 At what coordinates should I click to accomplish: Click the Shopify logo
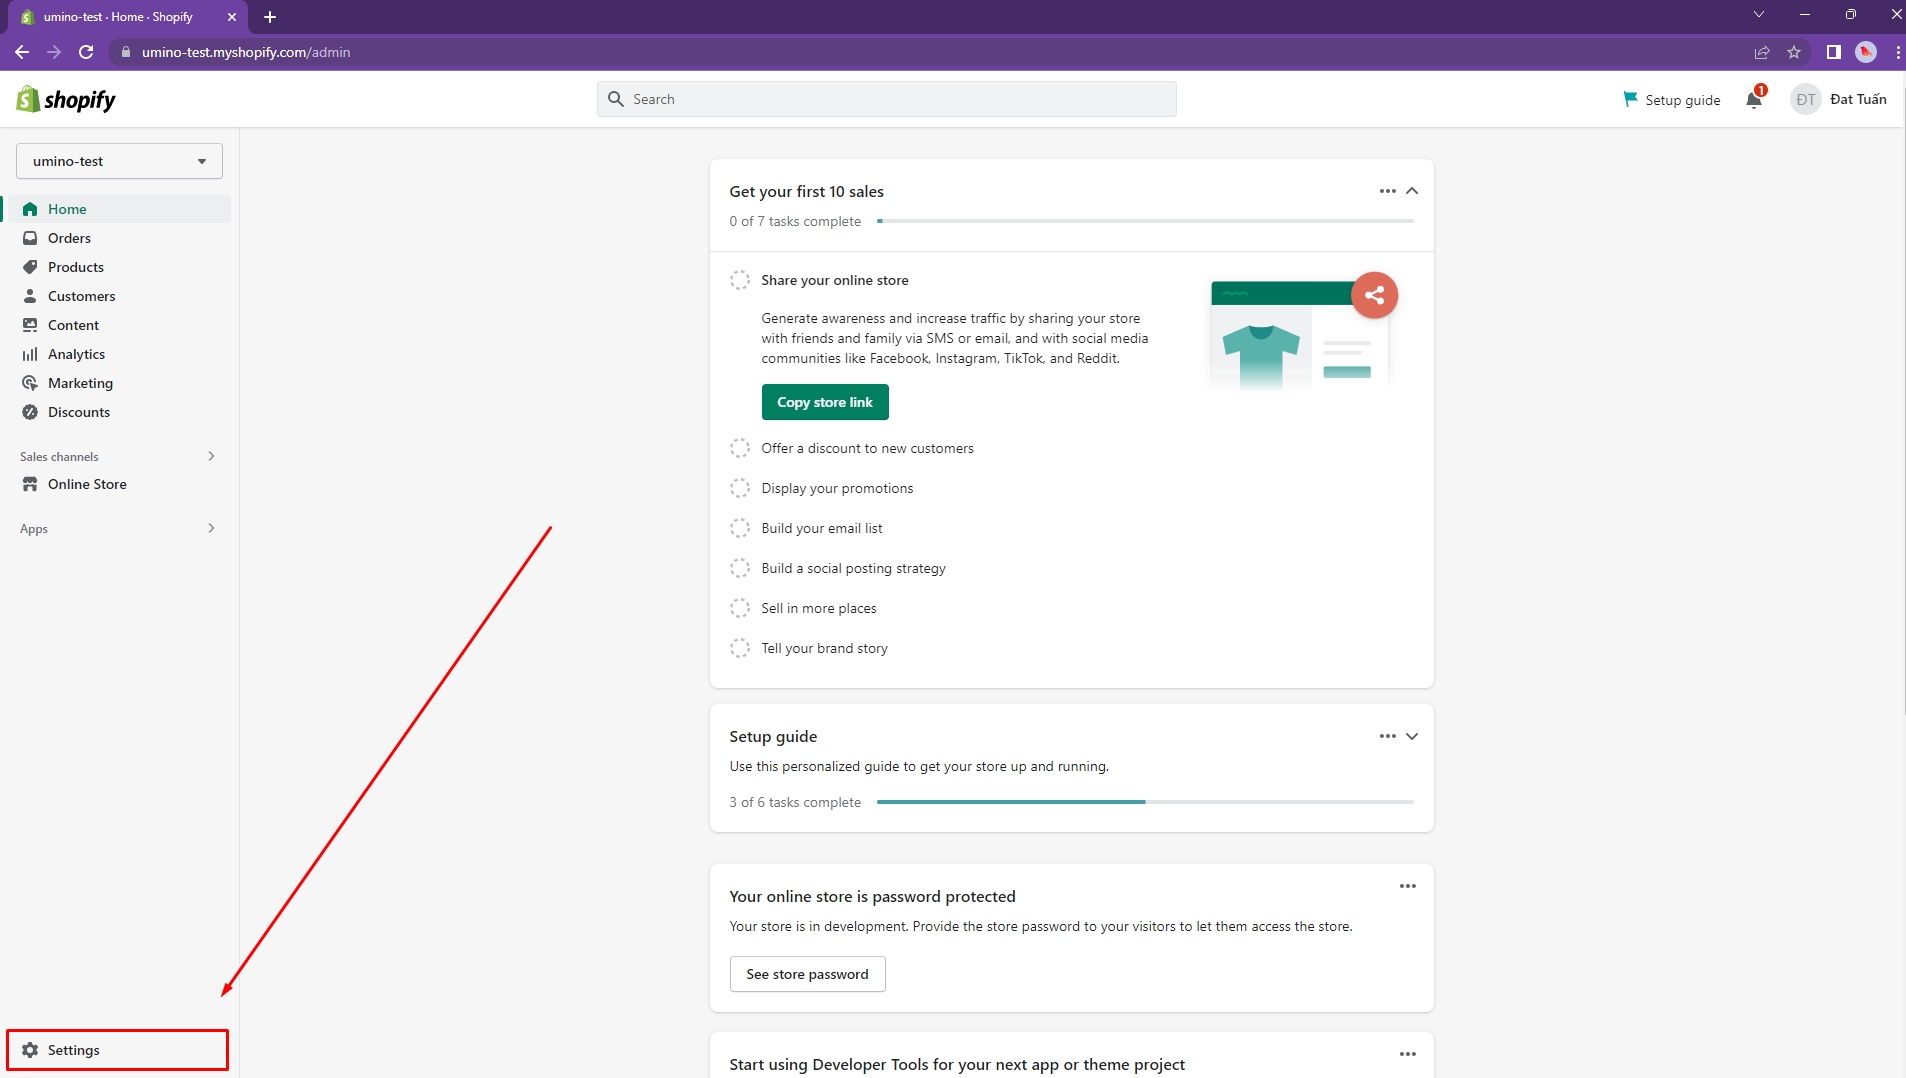[x=66, y=99]
